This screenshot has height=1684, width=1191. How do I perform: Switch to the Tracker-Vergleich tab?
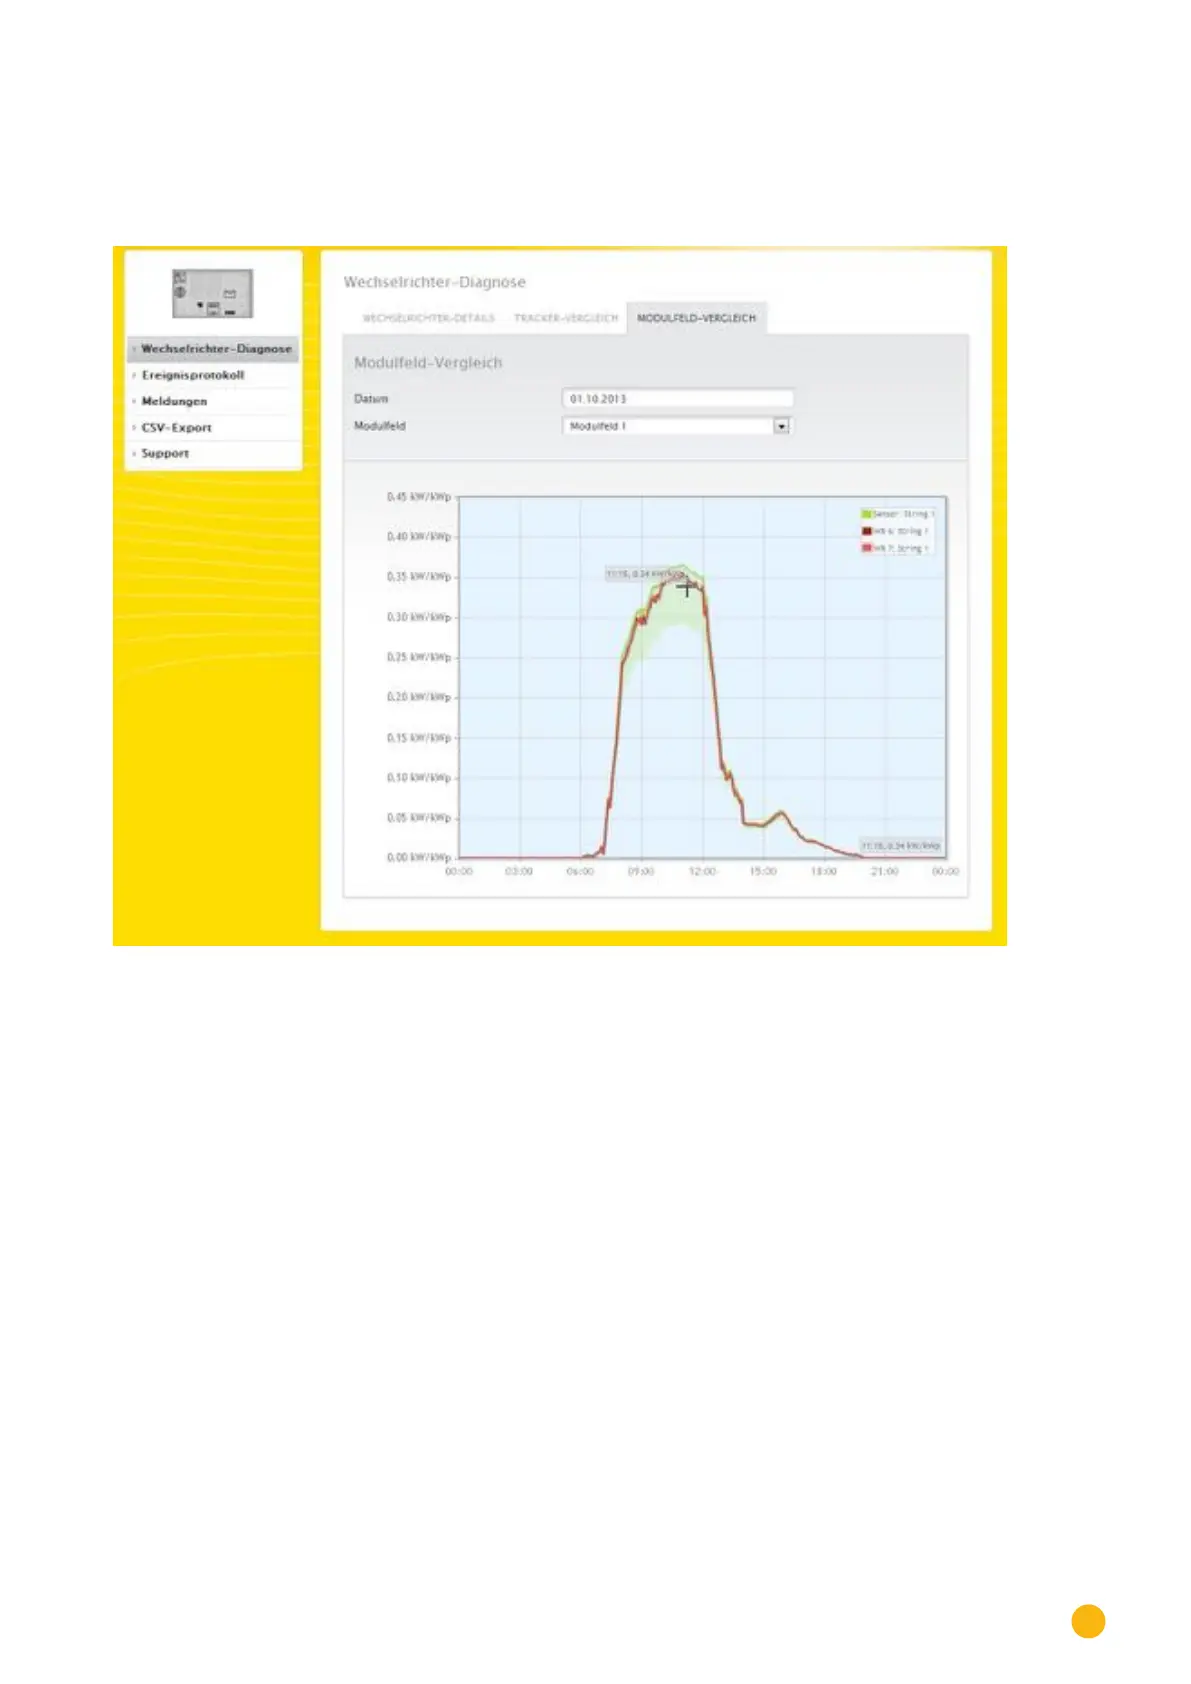pyautogui.click(x=566, y=318)
